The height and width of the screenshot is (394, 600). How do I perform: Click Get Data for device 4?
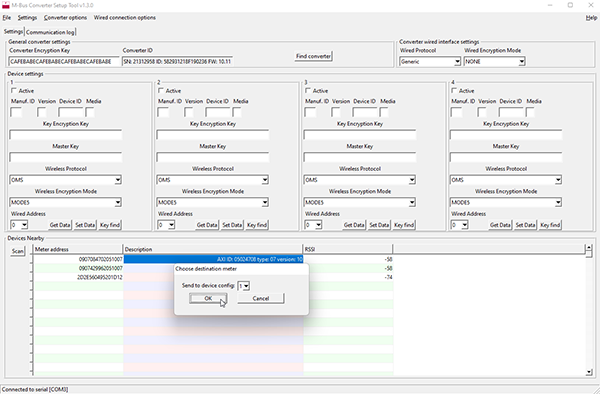pyautogui.click(x=500, y=225)
